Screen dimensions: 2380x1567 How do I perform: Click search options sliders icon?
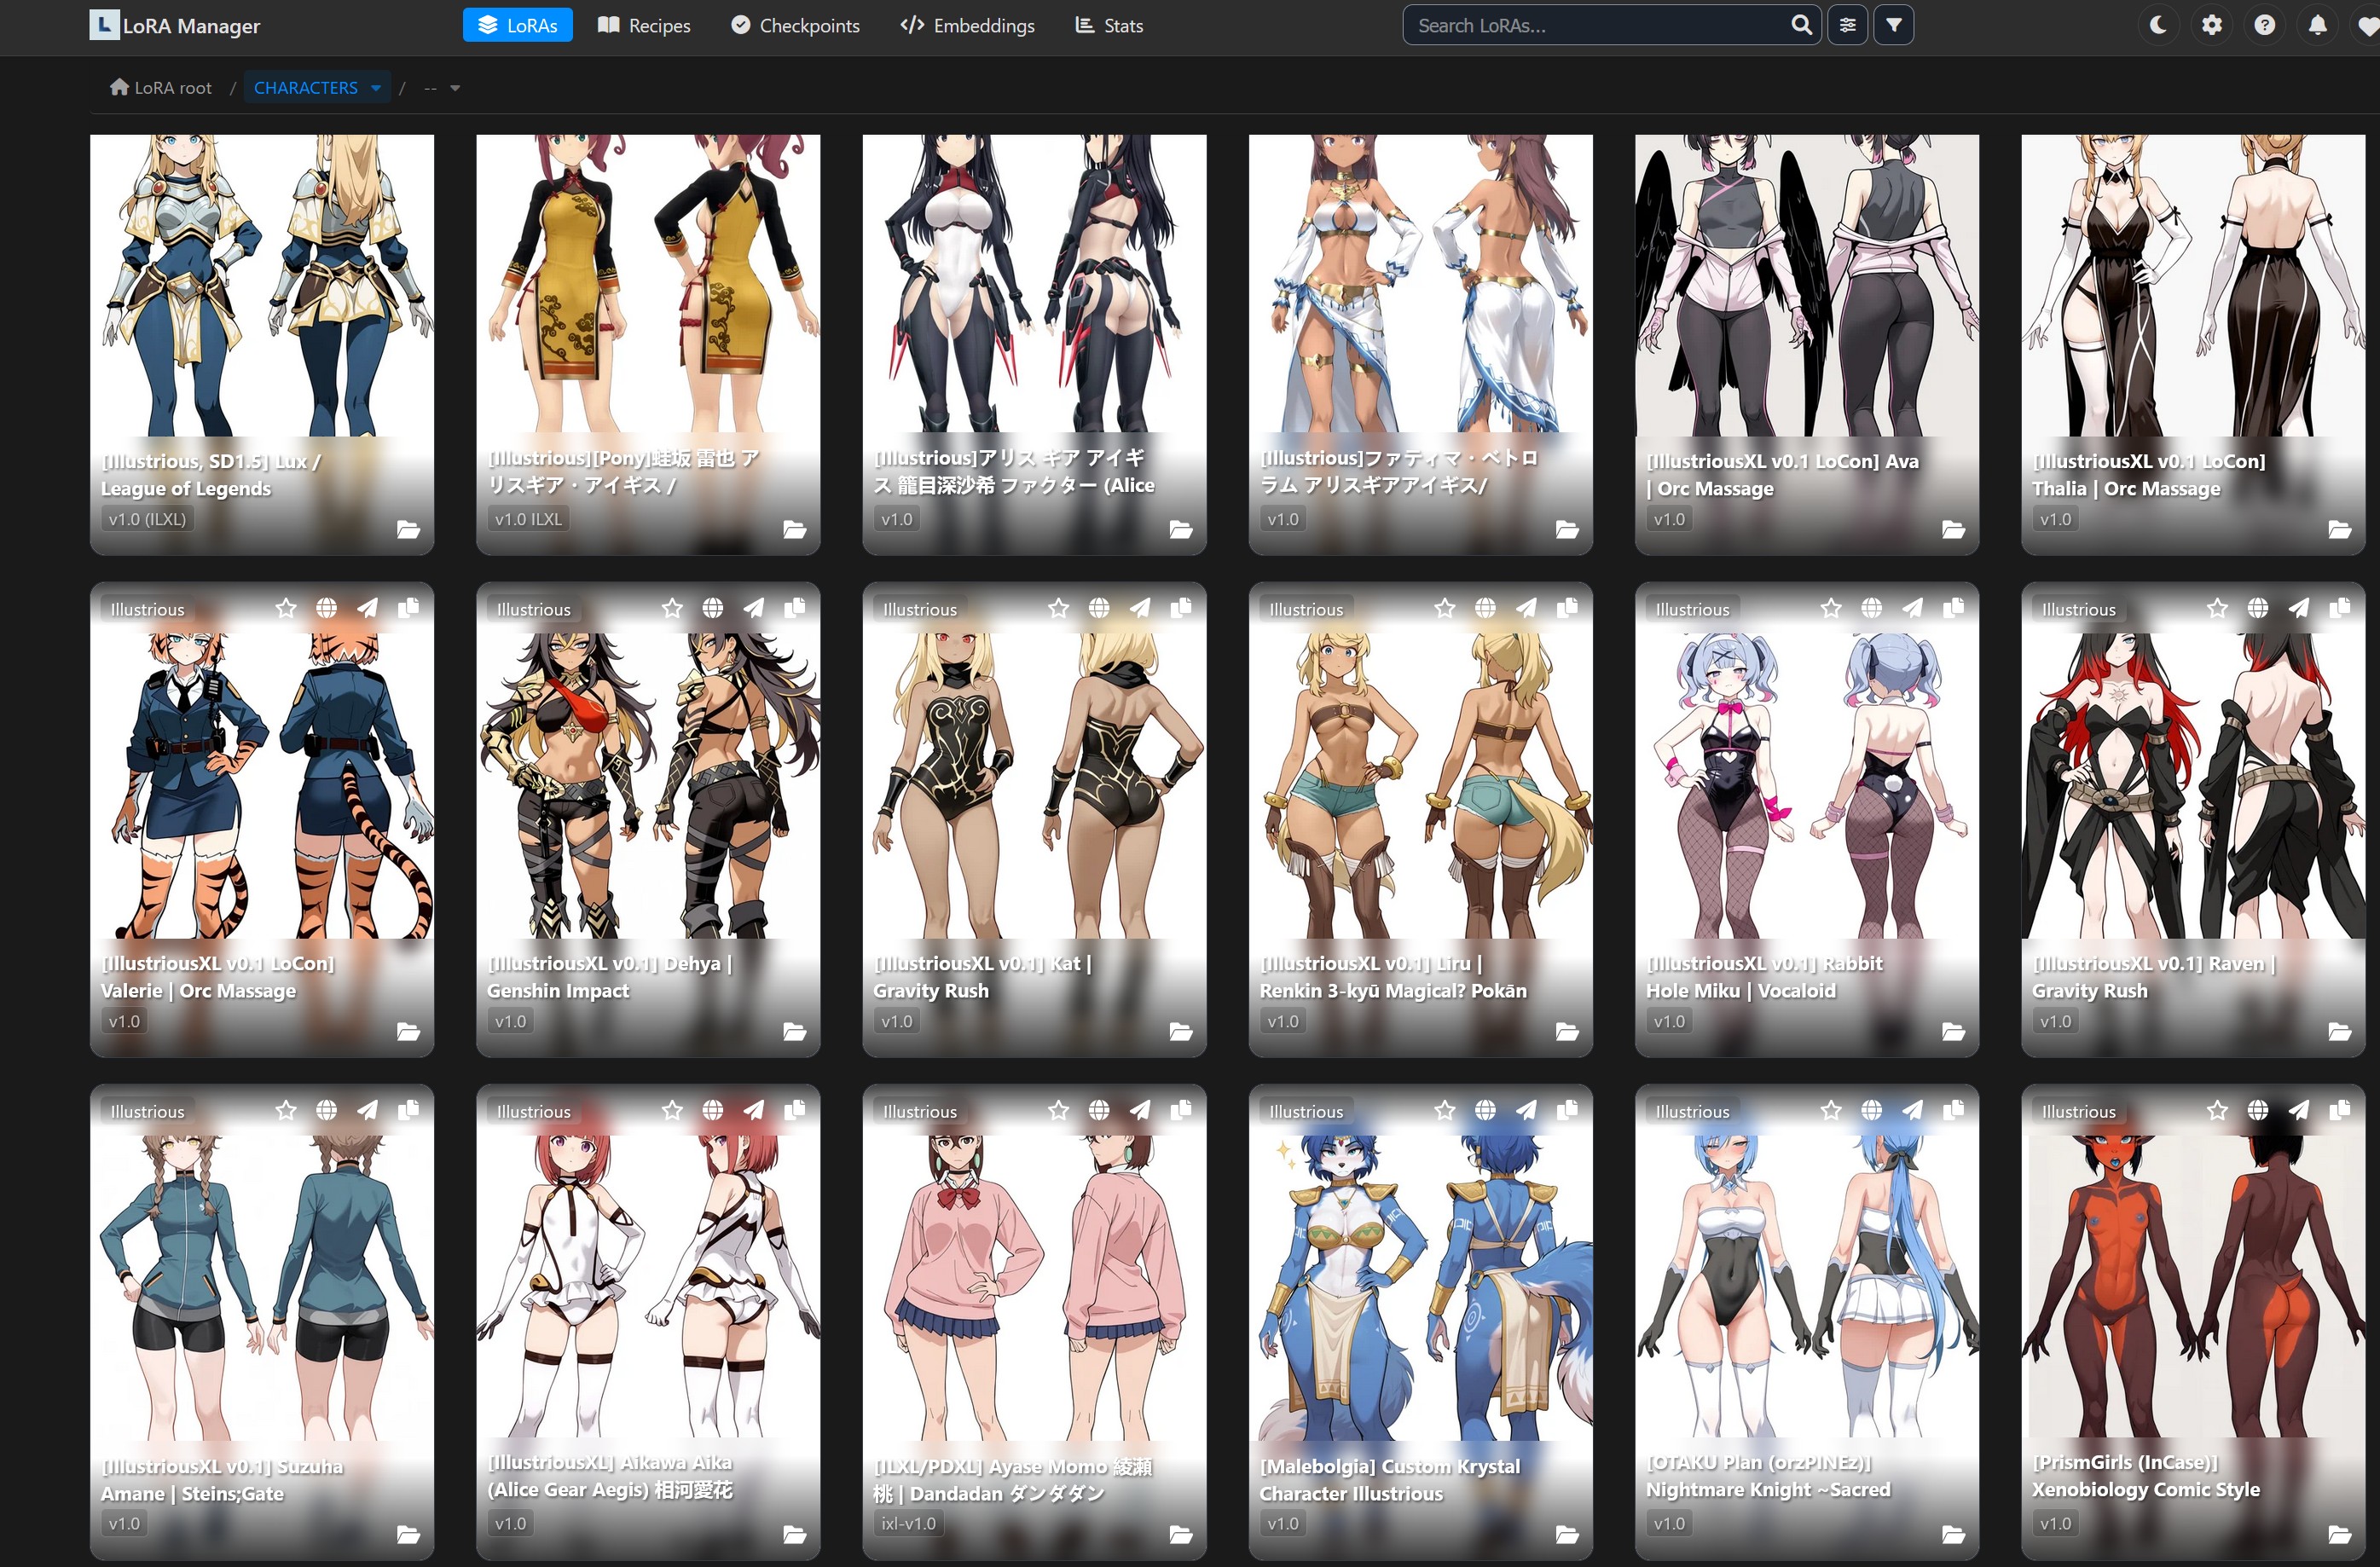point(1847,25)
